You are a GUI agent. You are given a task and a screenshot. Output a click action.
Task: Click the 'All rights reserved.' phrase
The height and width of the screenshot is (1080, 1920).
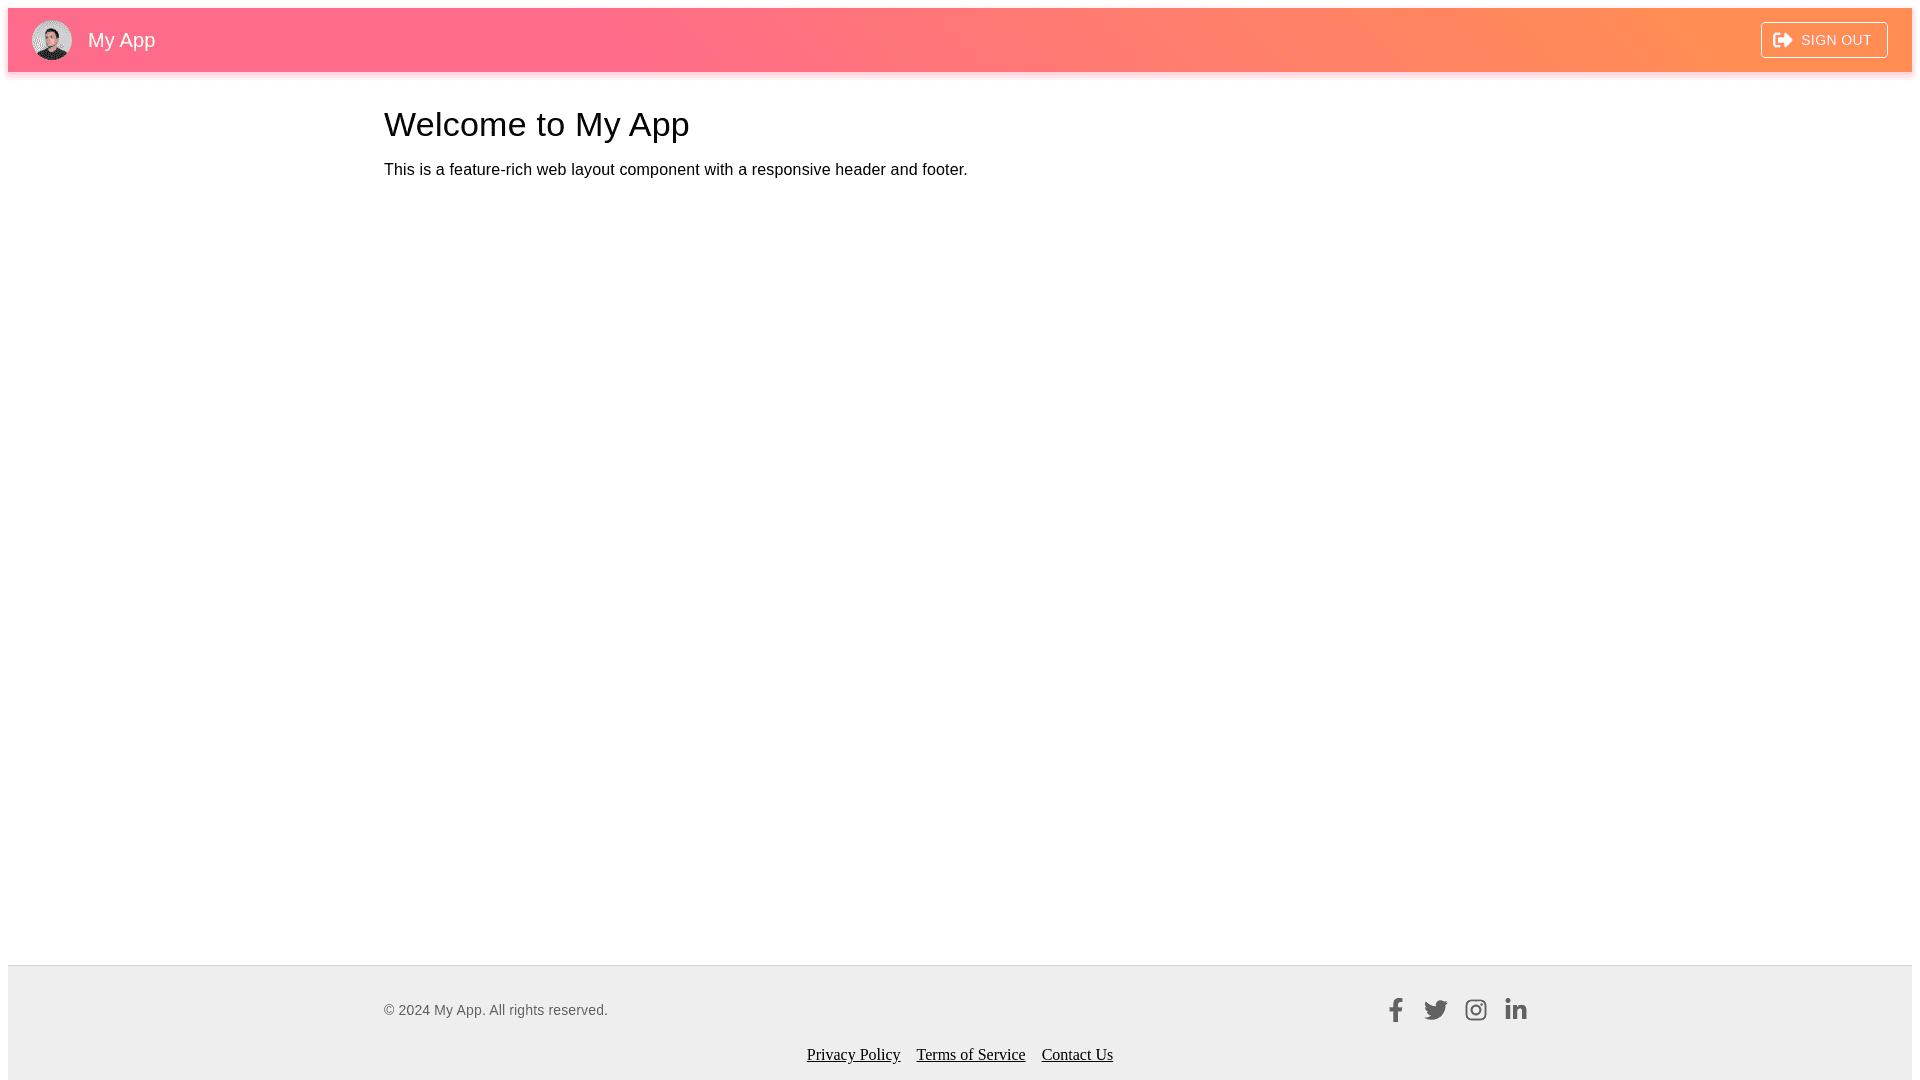click(x=548, y=1010)
